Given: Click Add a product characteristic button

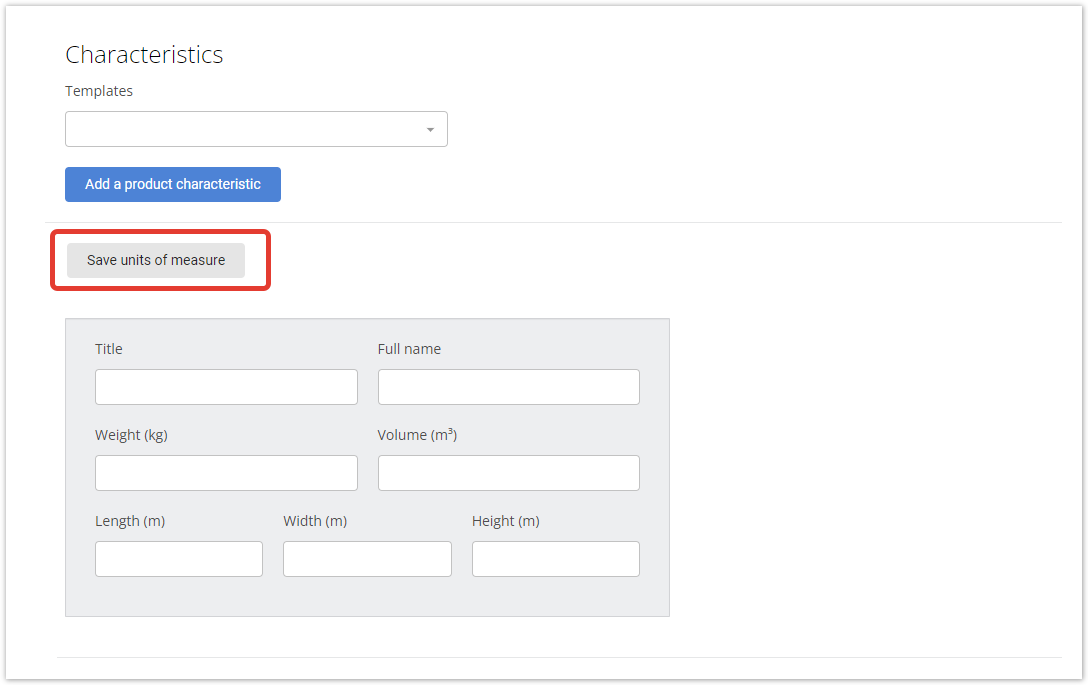Looking at the screenshot, I should coord(173,185).
